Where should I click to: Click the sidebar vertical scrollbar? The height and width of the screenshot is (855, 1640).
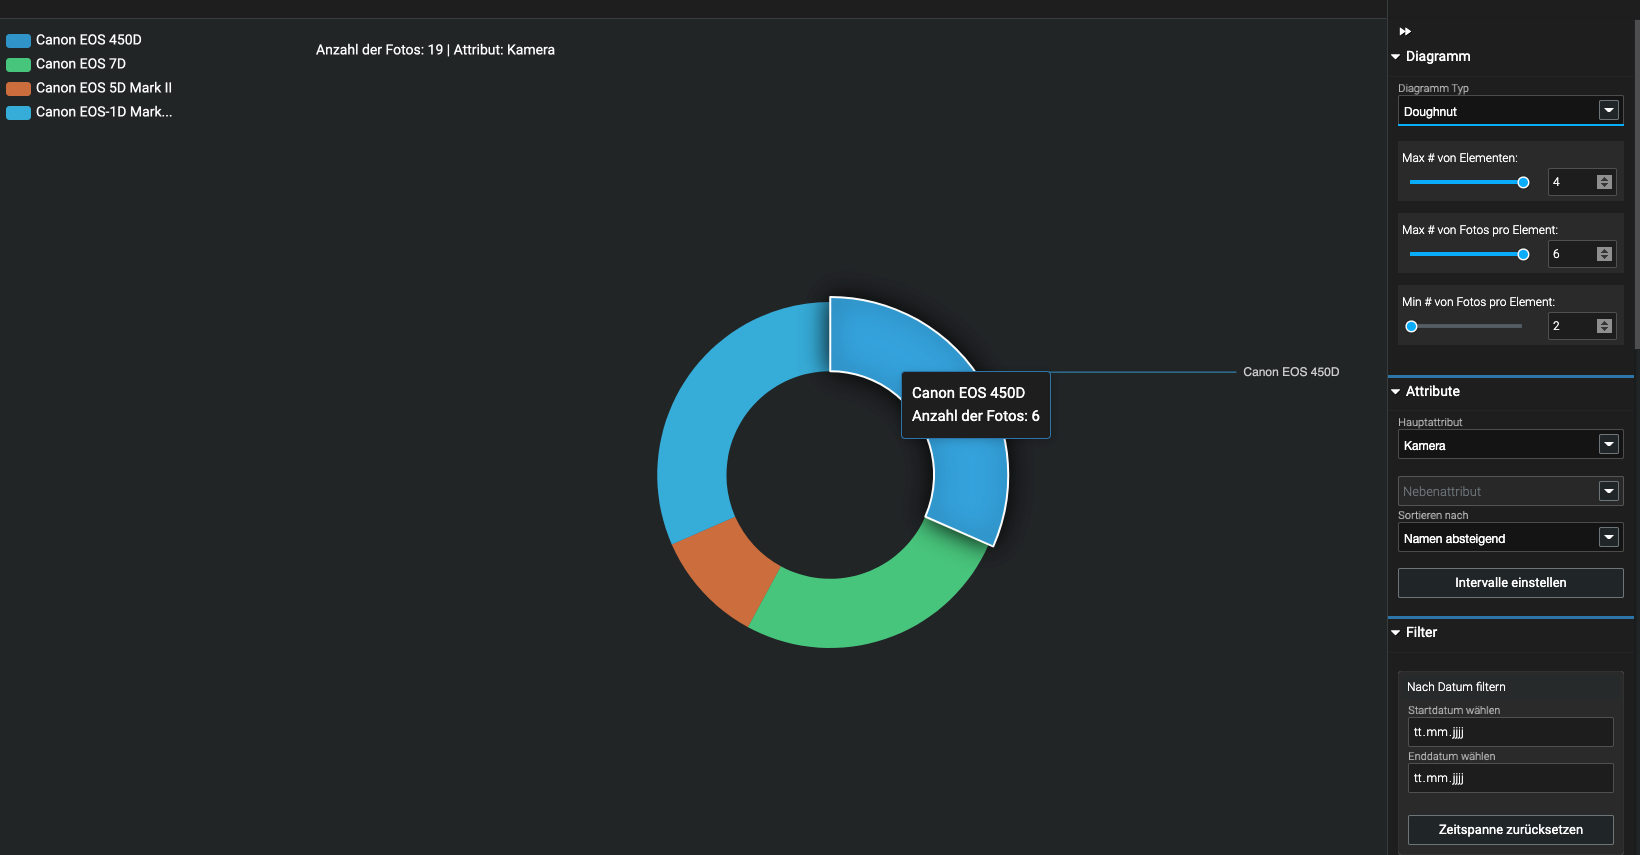click(x=1636, y=185)
